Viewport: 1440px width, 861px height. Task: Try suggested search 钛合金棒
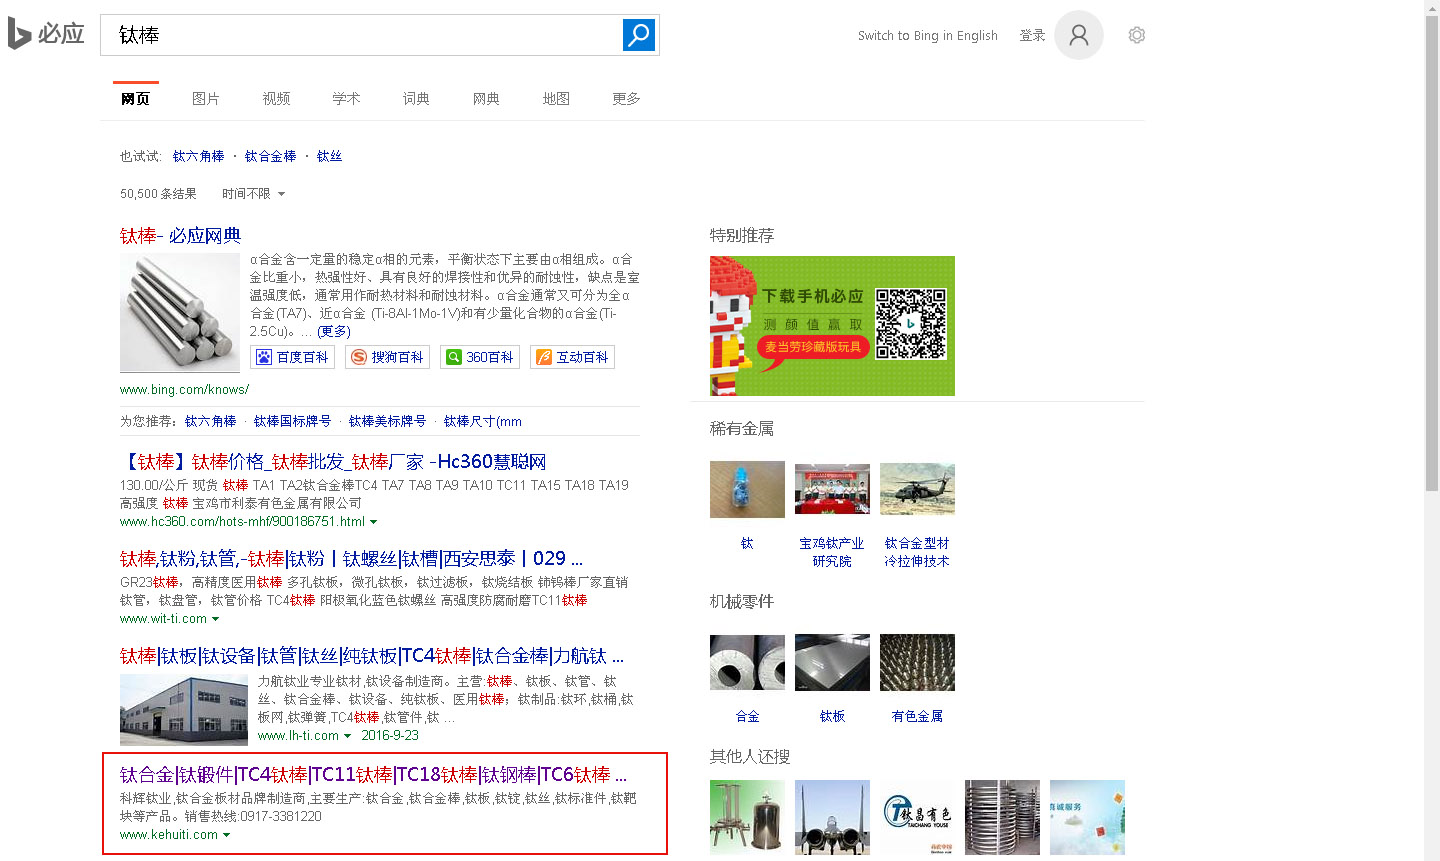271,156
